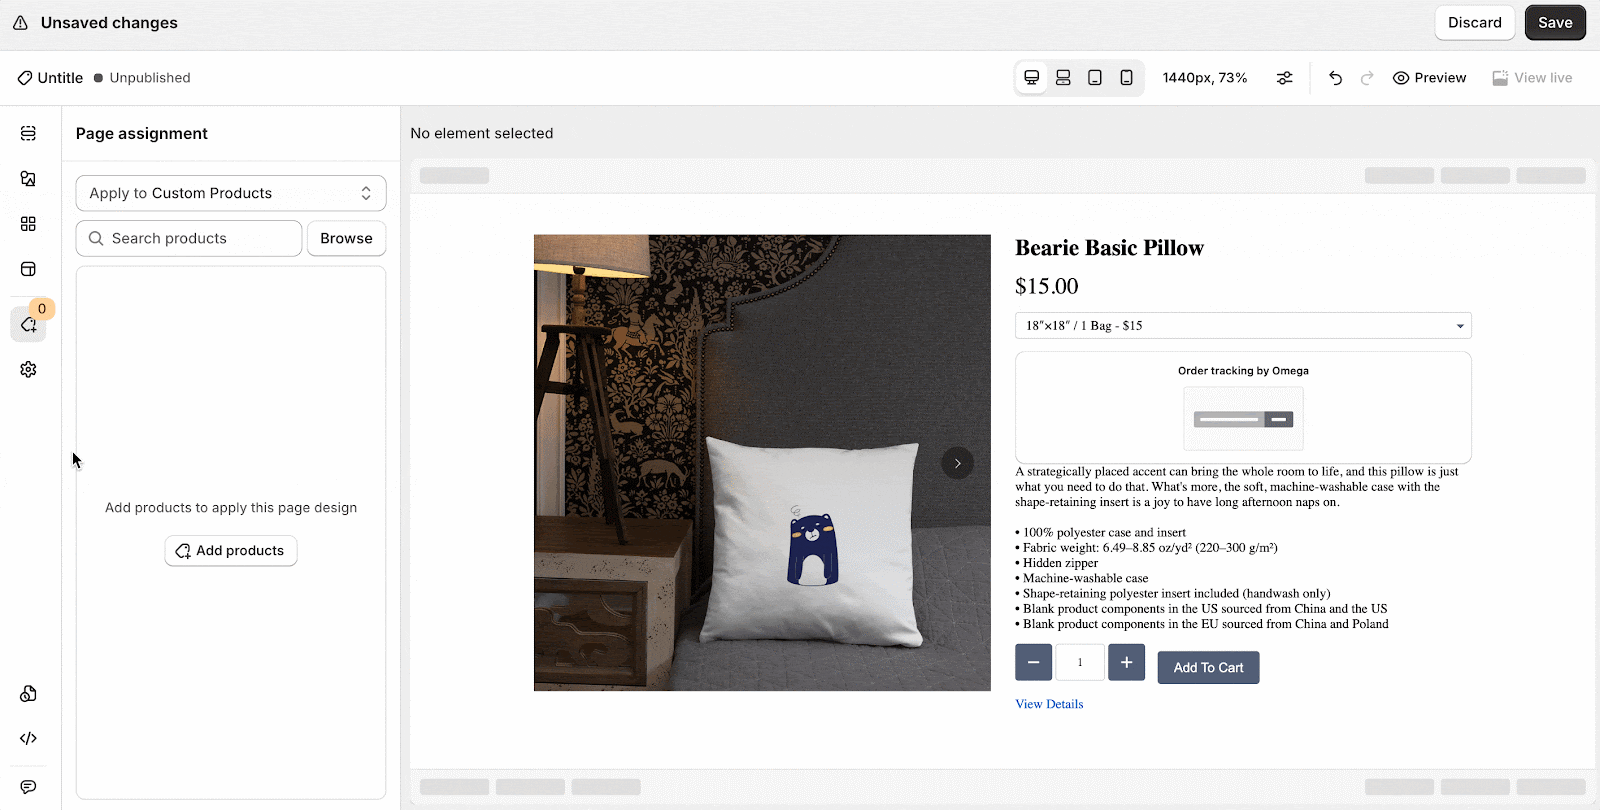Screen dimensions: 1600x810
Task: Expand the Apply to Custom Products dropdown
Action: tap(231, 193)
